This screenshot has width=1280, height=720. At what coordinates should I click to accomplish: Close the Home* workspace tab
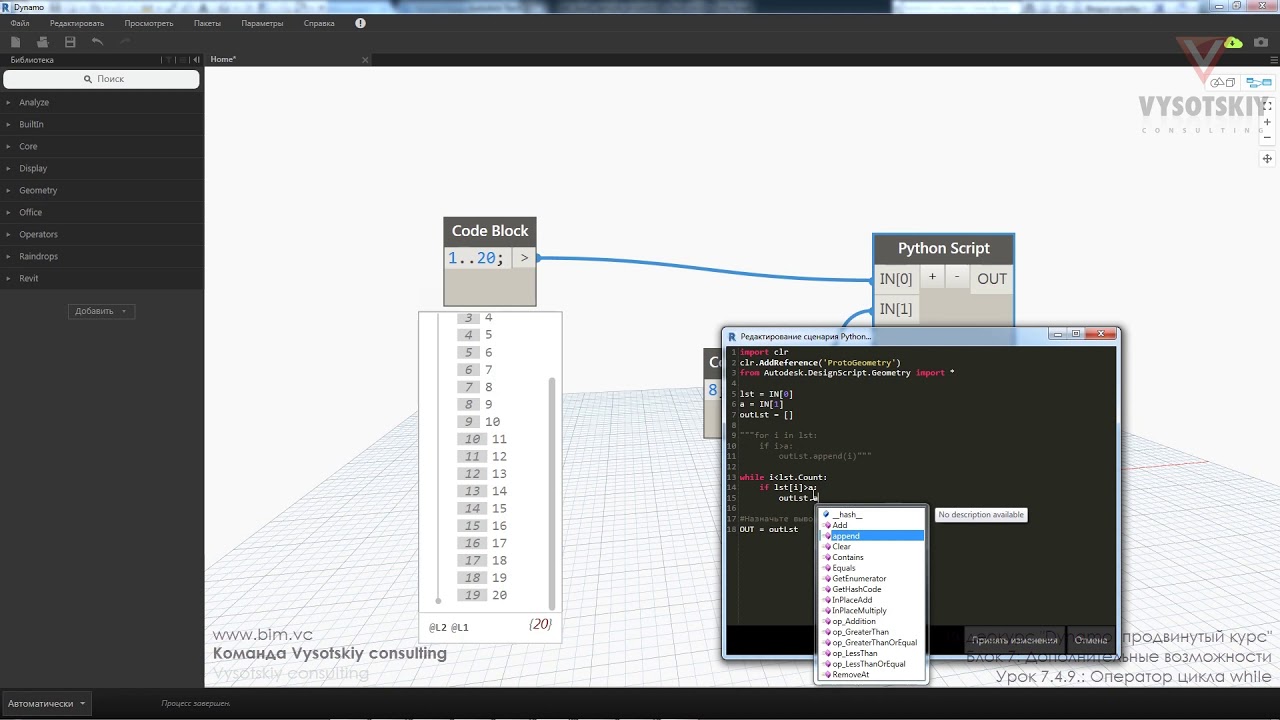[x=365, y=60]
